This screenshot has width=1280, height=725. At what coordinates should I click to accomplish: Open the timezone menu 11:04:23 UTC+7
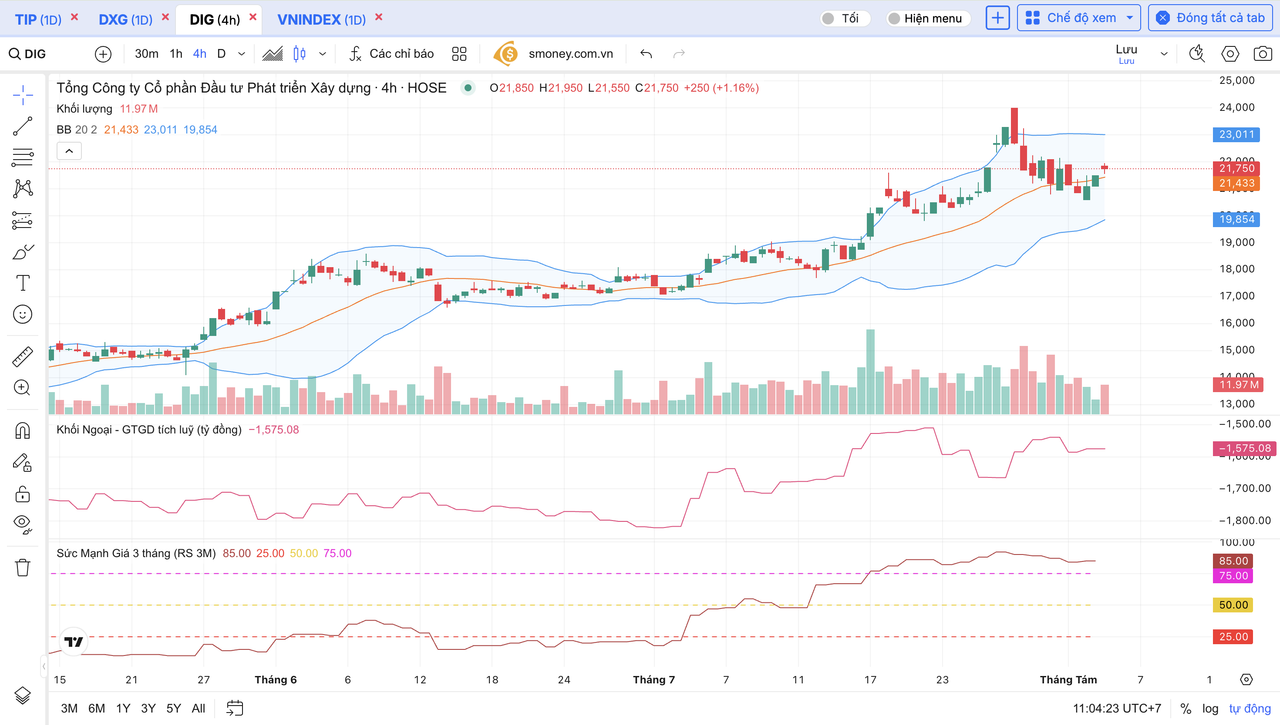tap(1117, 708)
